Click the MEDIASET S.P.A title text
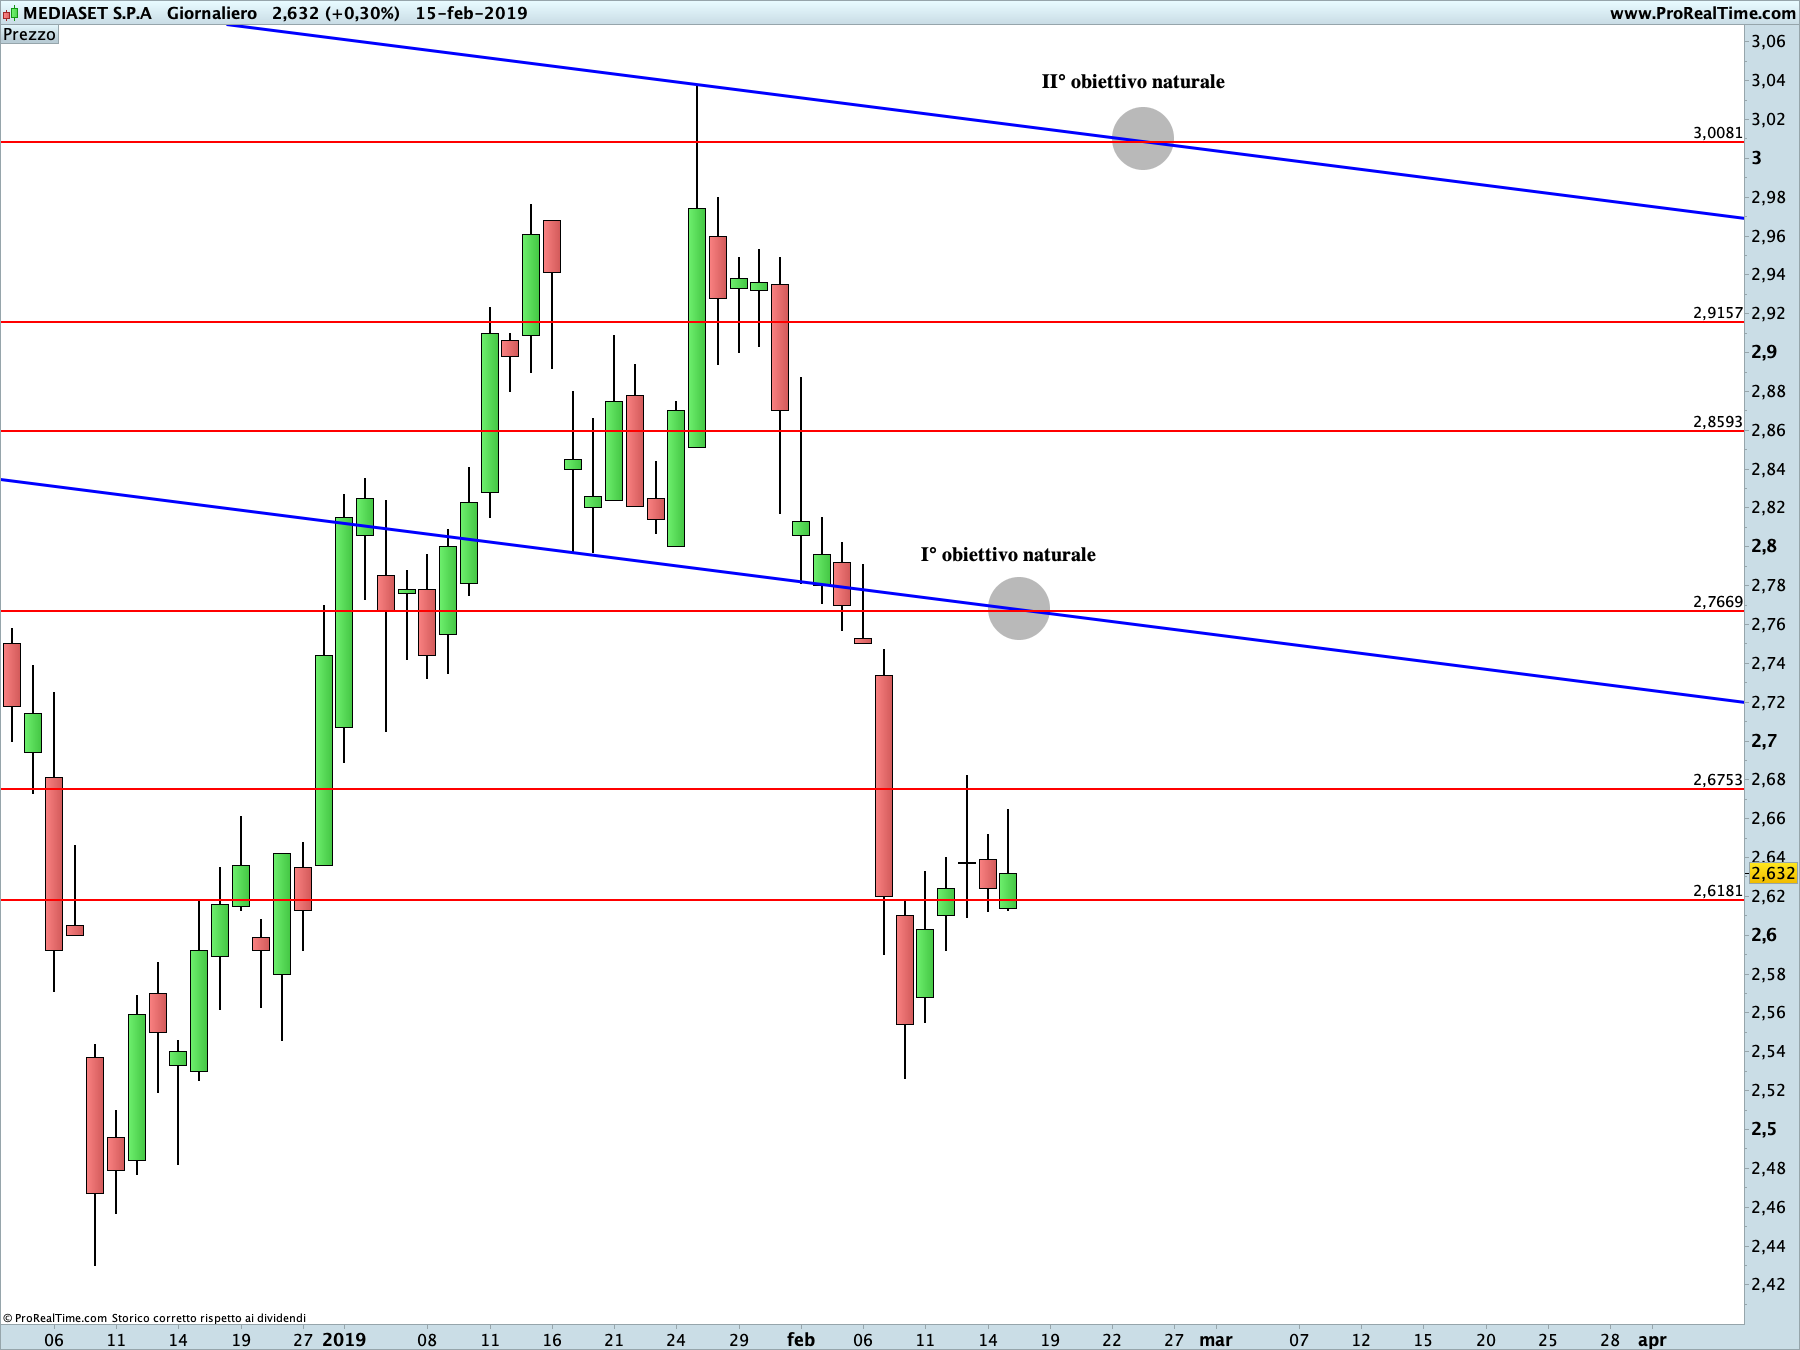 pos(88,13)
